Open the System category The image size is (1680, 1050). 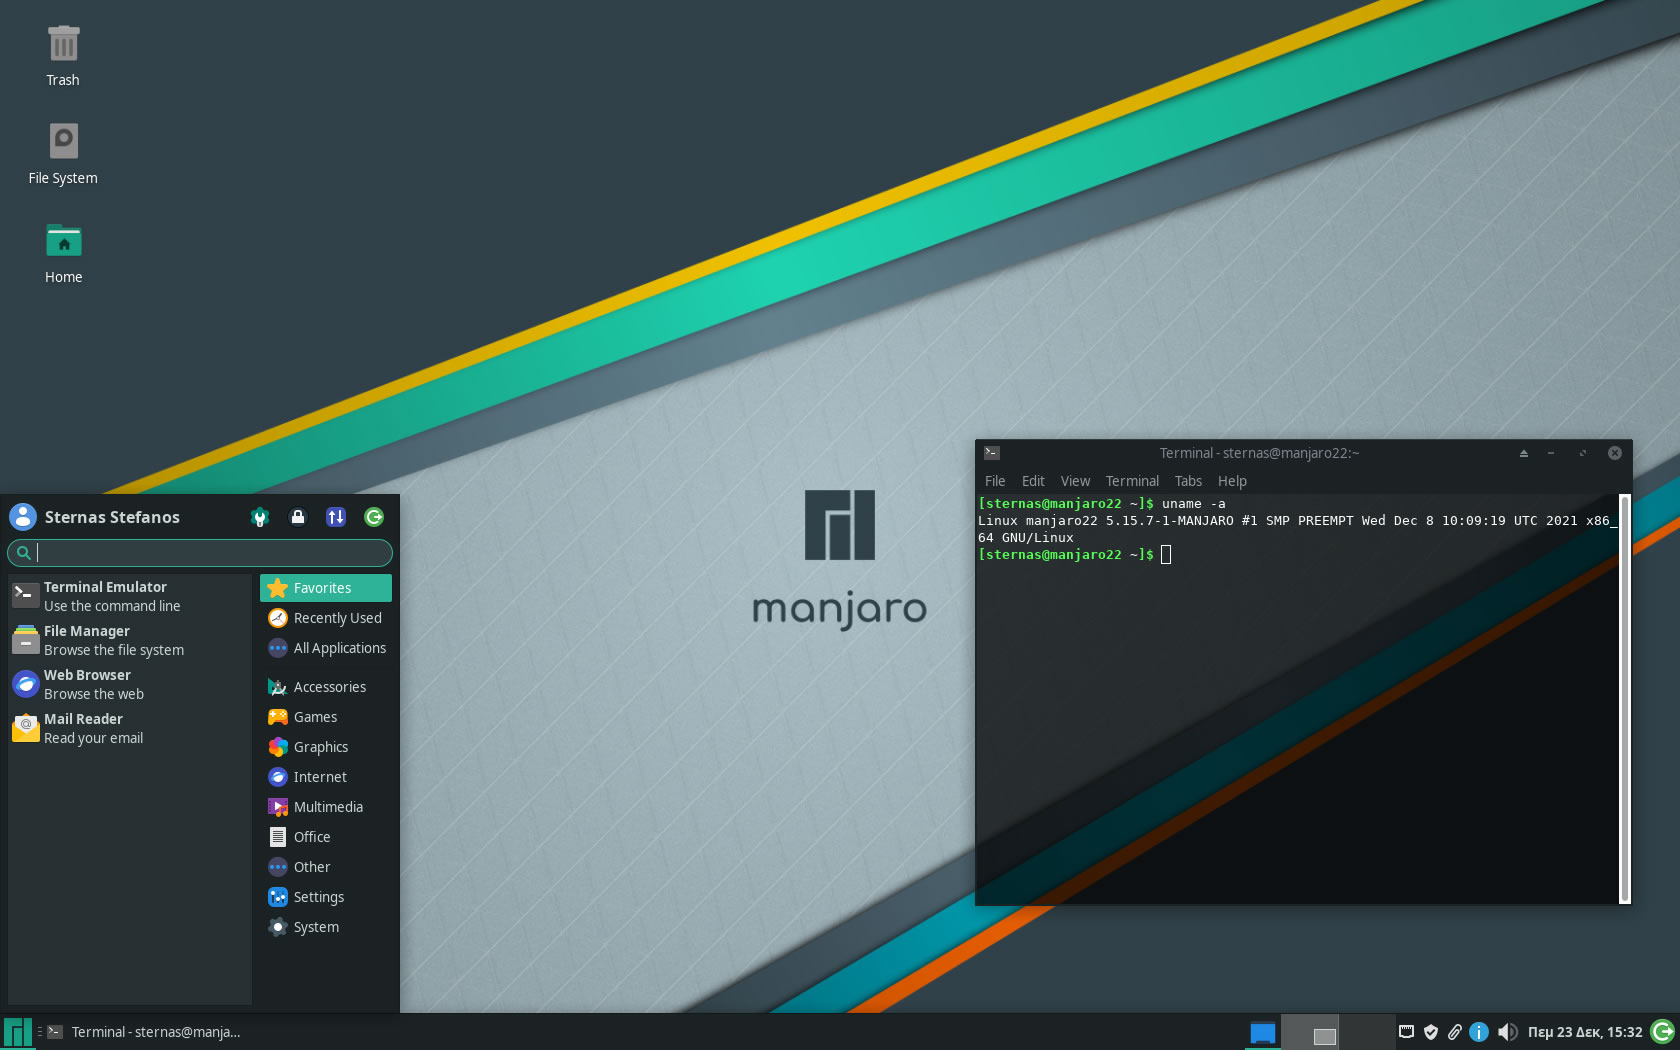[x=326, y=927]
